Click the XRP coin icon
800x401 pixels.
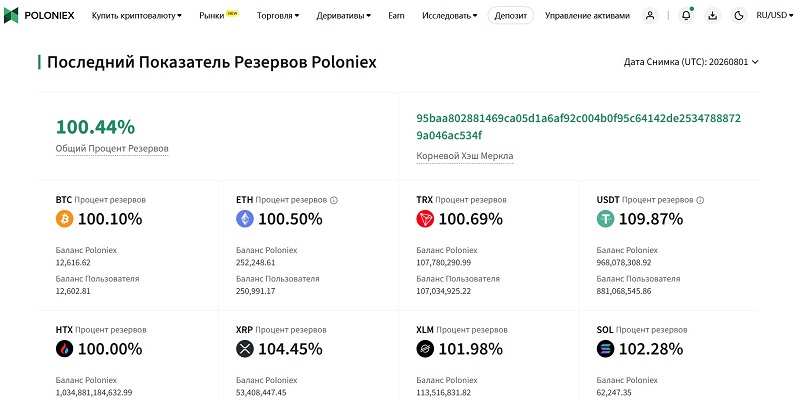[245, 349]
